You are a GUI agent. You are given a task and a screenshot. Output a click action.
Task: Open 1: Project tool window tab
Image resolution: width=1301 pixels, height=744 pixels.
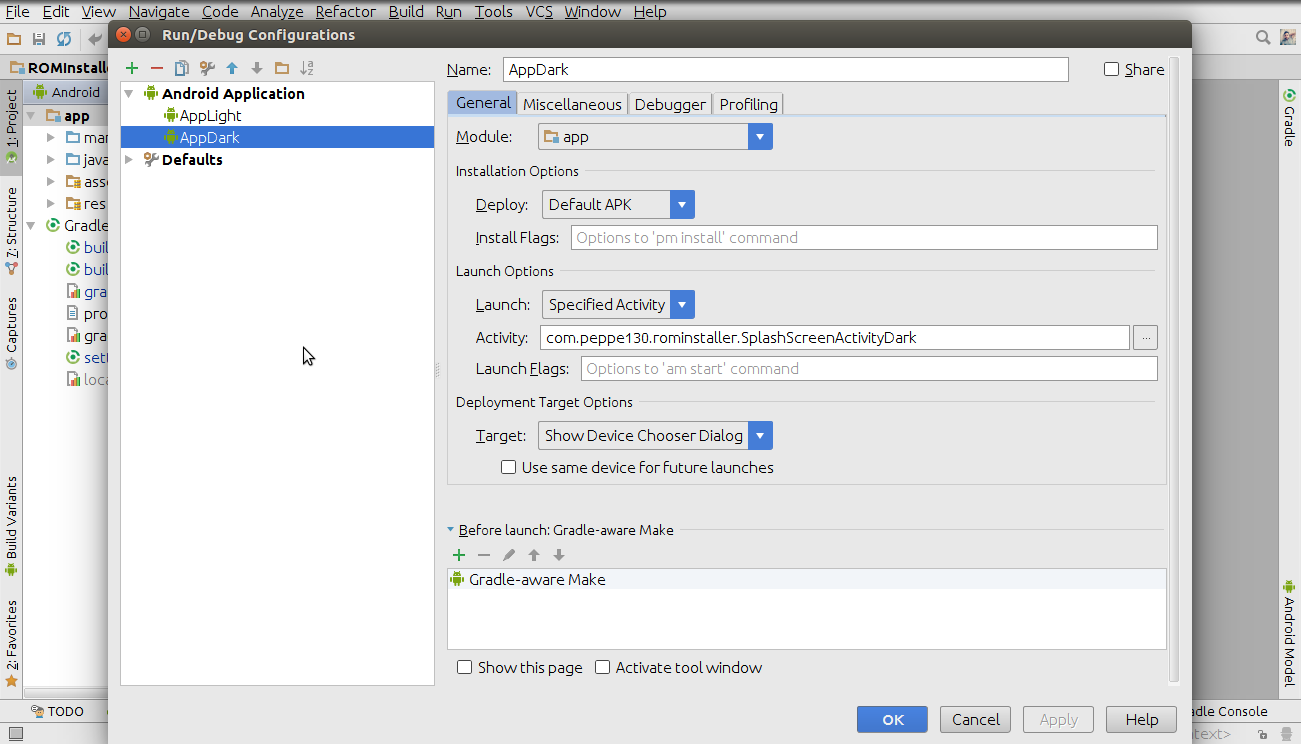[x=12, y=128]
